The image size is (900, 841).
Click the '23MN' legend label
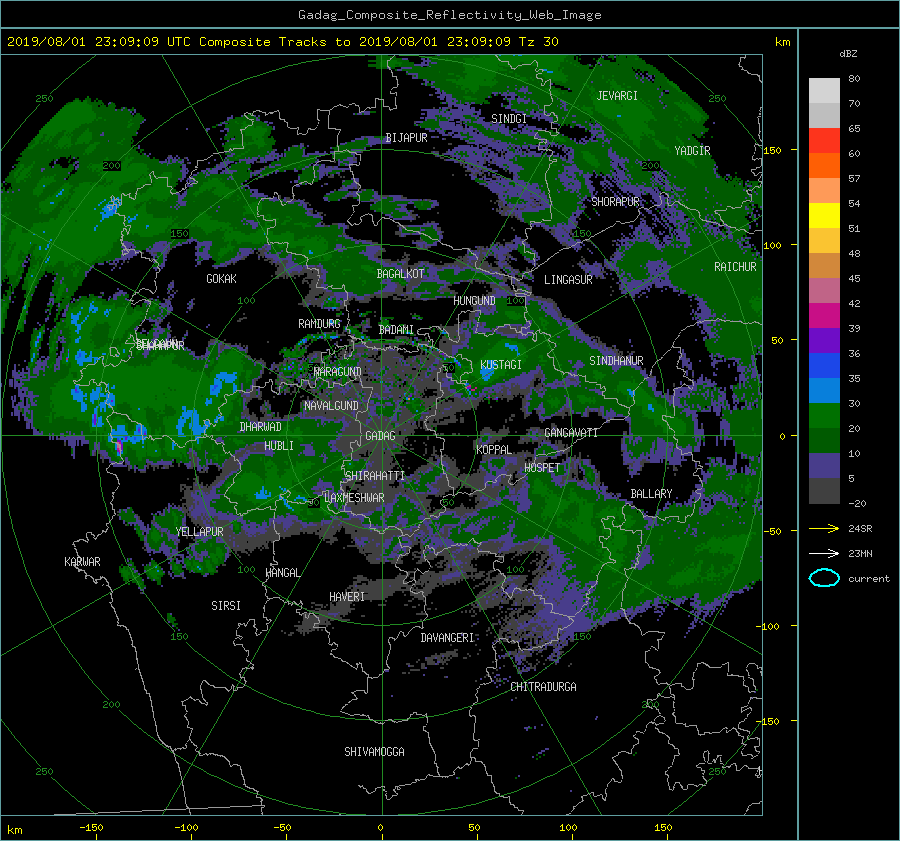tap(860, 553)
